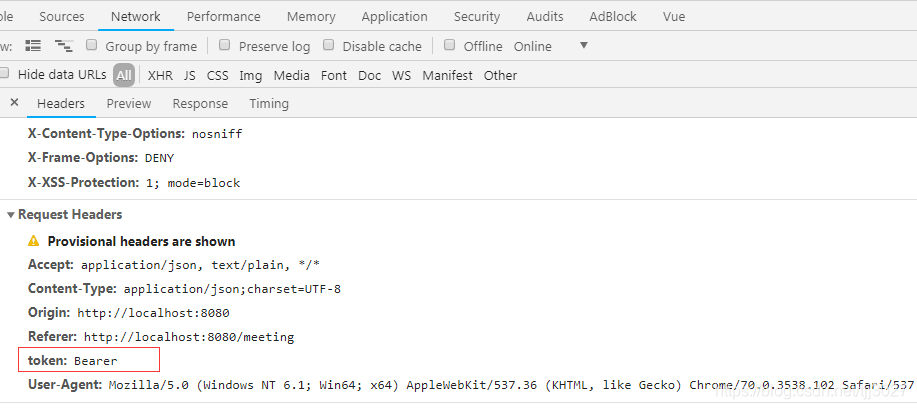
Task: Click the provisional headers warning icon
Action: click(34, 241)
